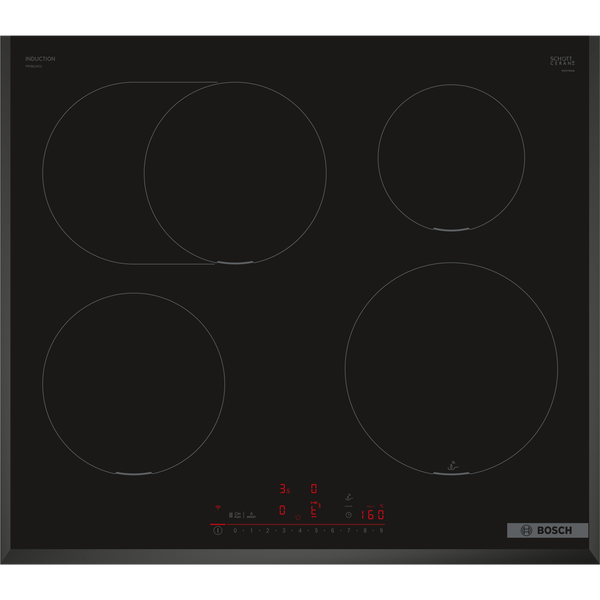
Task: Select the upper-left zone display showing 3
Action: click(285, 489)
